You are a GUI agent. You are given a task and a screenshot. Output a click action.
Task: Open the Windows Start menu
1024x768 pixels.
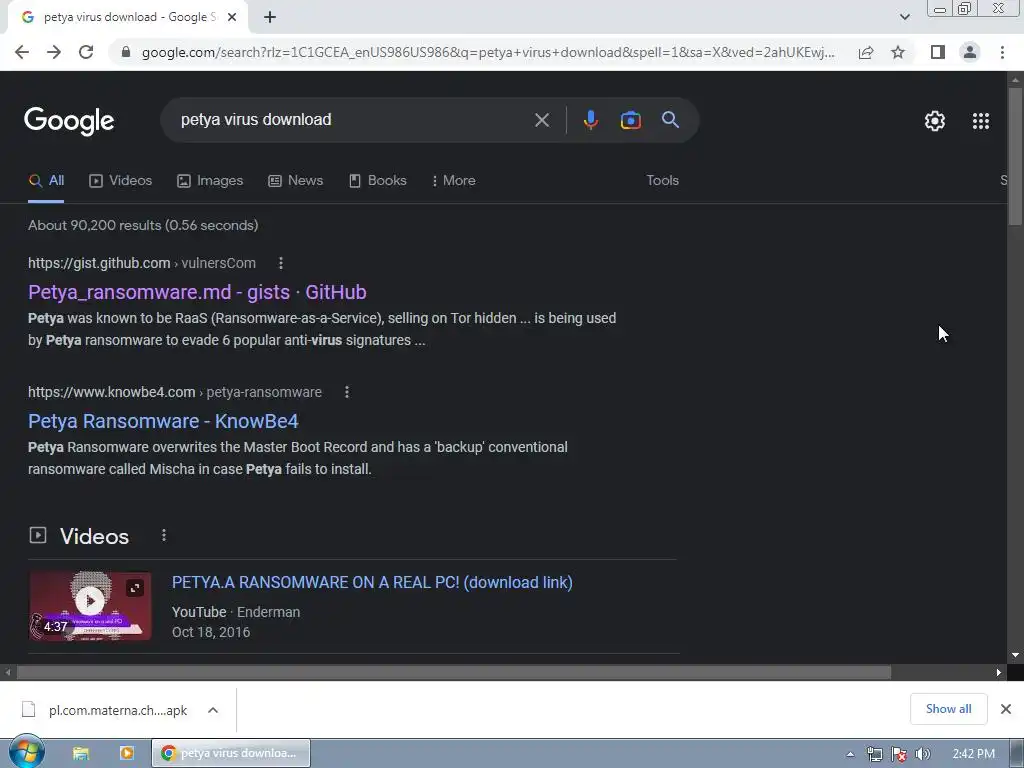pos(27,752)
